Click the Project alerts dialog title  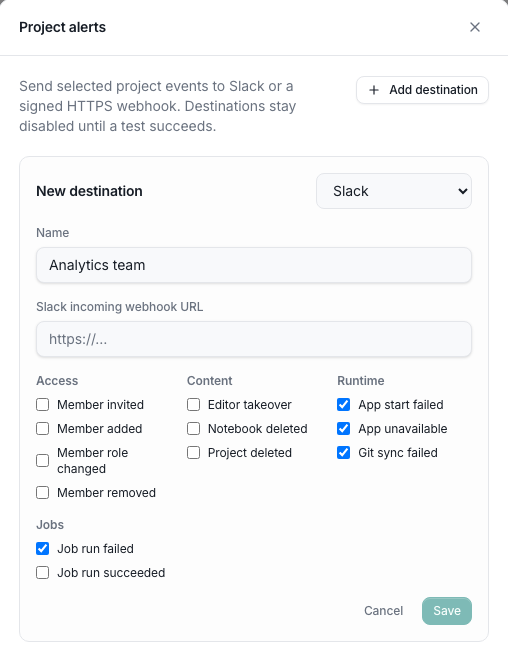63,27
